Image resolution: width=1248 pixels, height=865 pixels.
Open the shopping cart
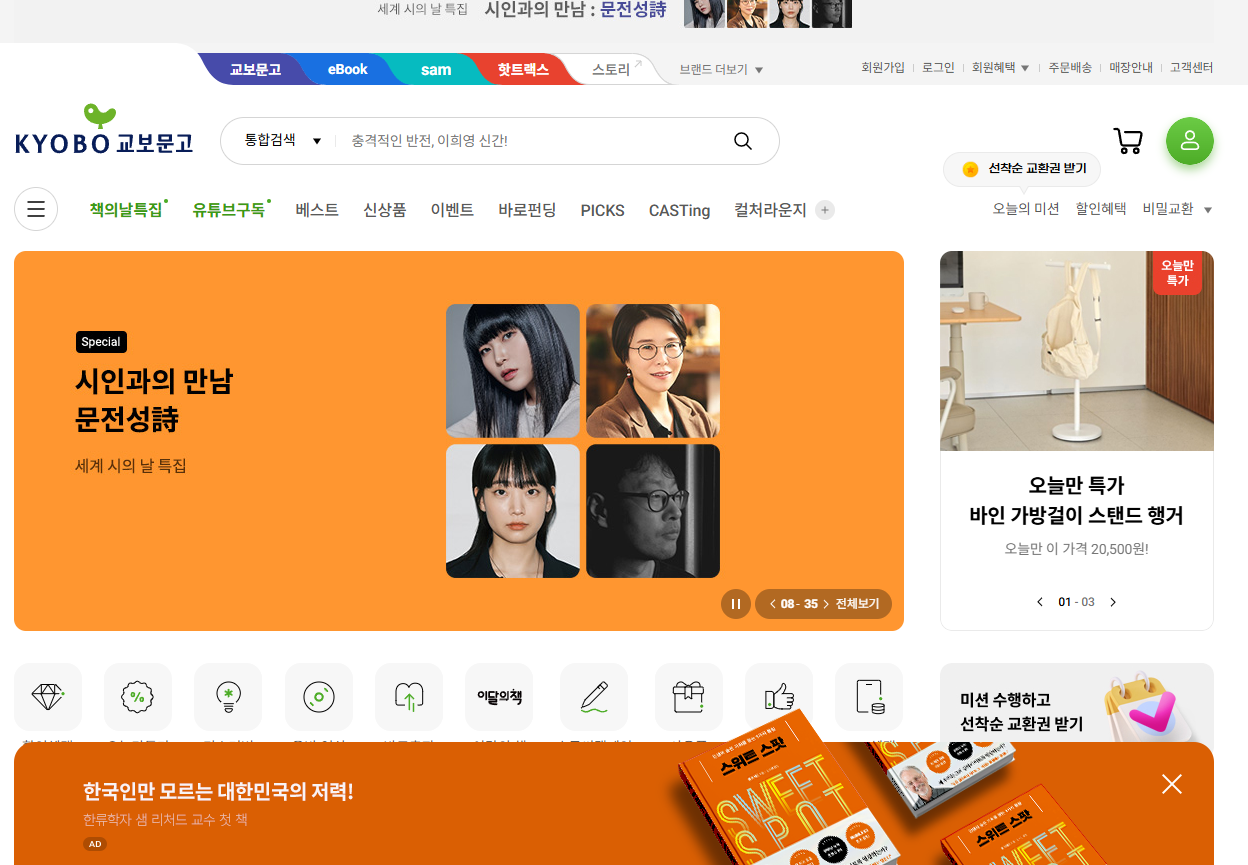1128,141
